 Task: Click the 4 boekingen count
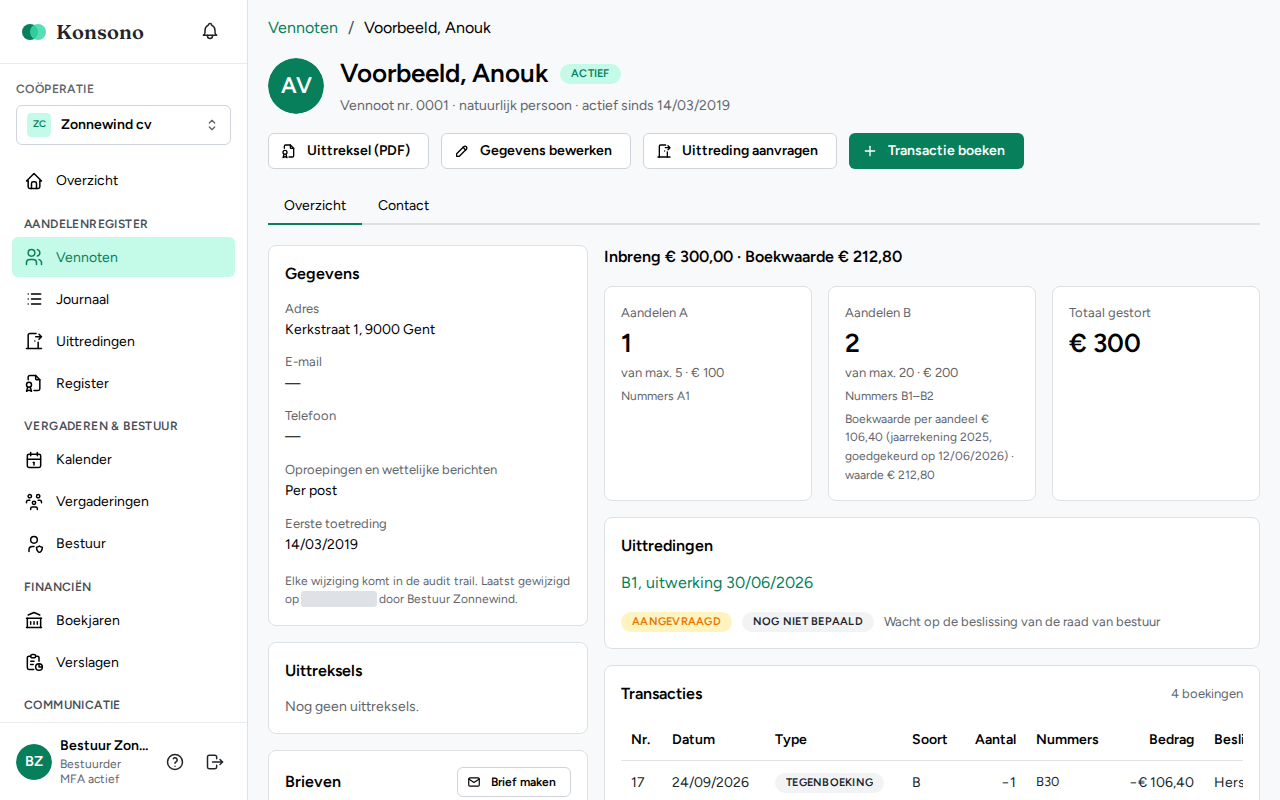click(x=1207, y=694)
